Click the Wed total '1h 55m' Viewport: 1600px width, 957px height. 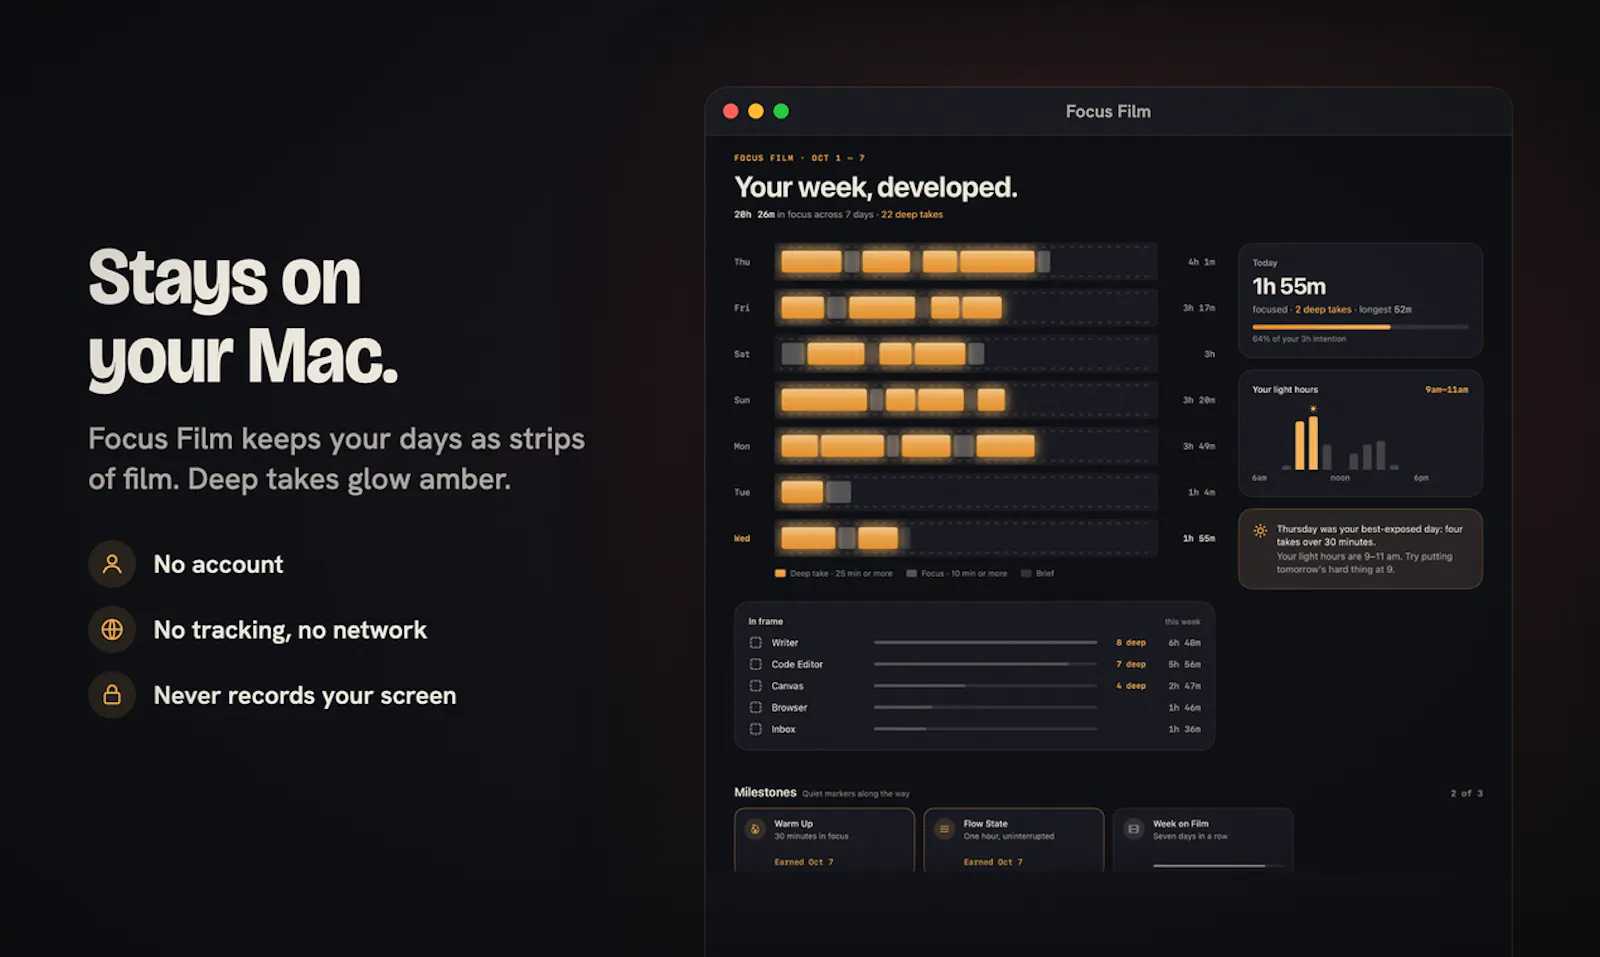(x=1199, y=538)
